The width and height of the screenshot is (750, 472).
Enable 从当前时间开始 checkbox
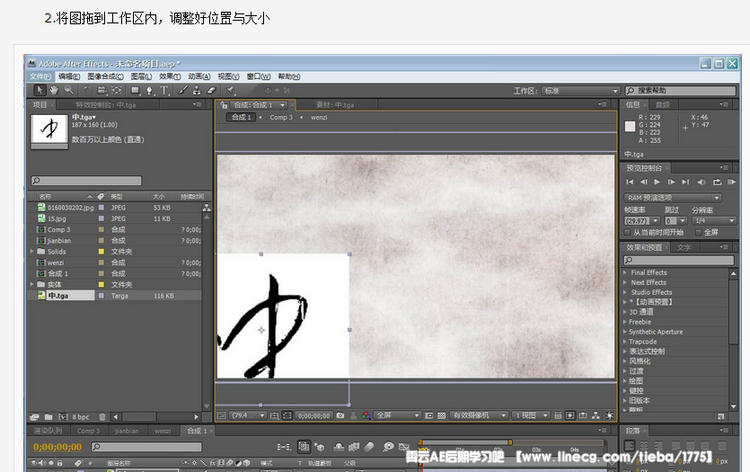coord(627,232)
